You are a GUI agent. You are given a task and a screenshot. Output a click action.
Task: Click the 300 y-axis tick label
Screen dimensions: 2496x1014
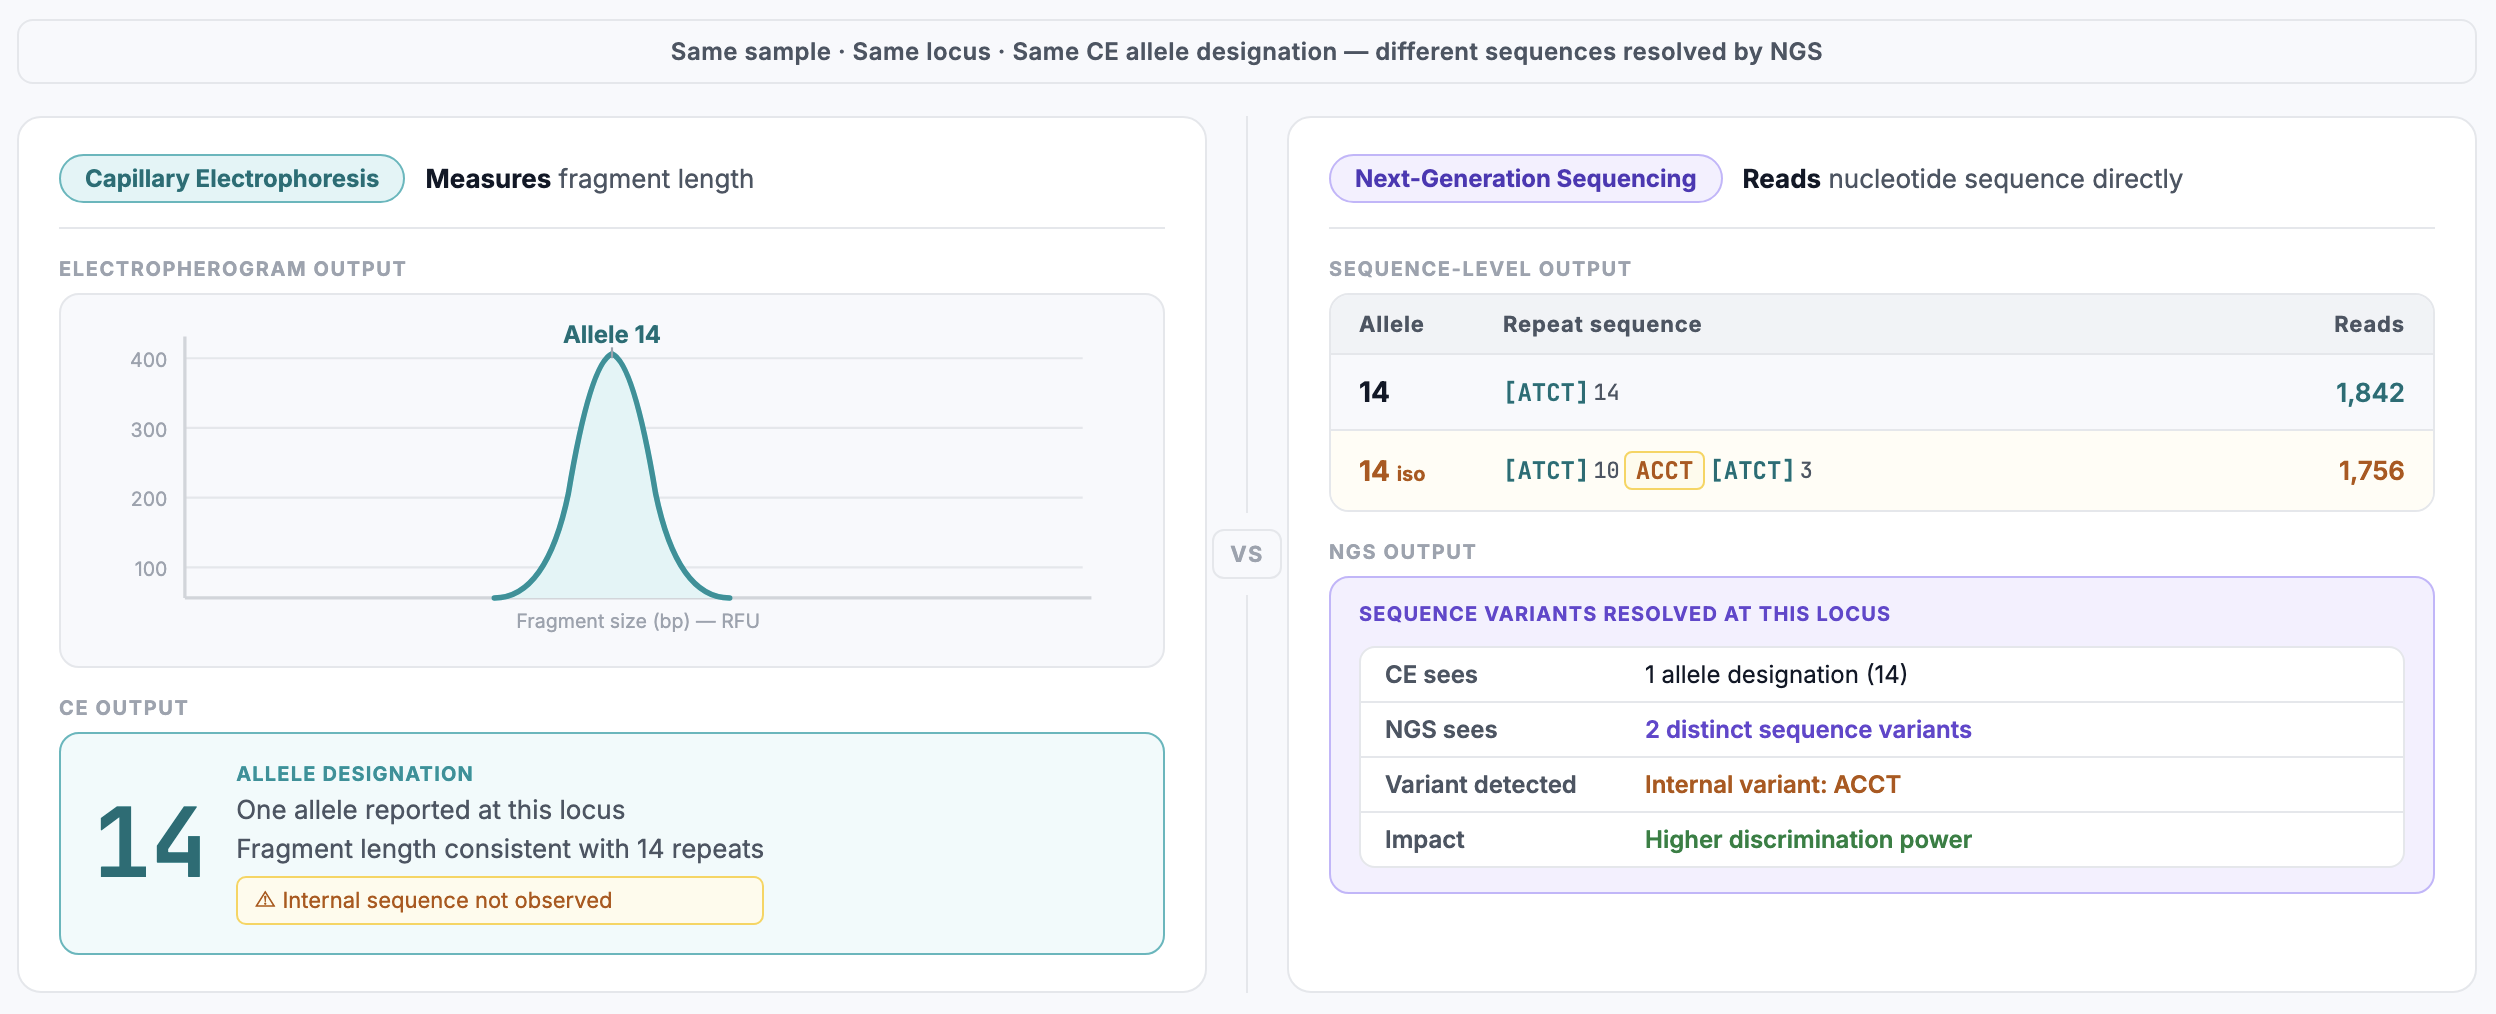149,430
